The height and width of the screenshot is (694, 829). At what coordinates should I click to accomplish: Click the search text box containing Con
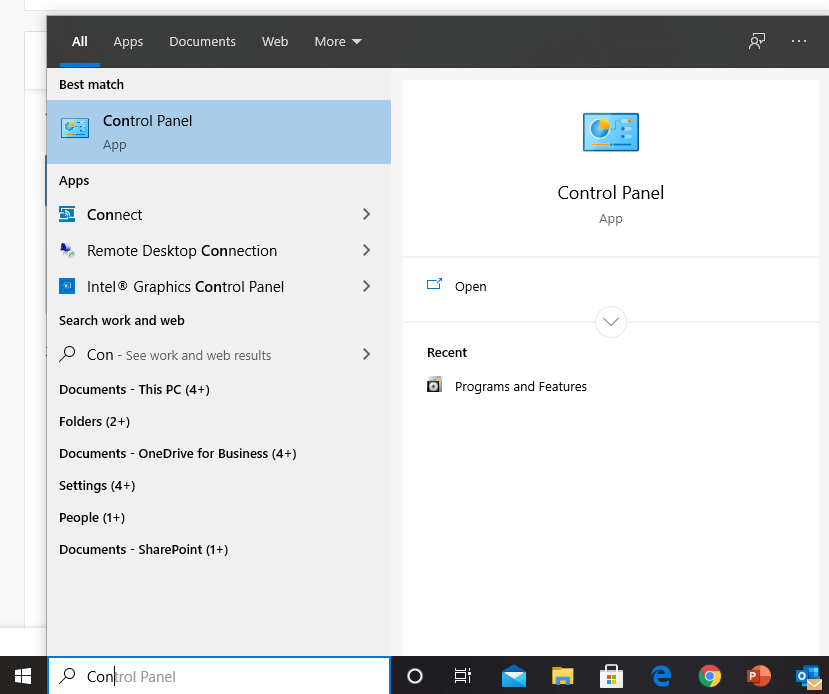pos(219,676)
